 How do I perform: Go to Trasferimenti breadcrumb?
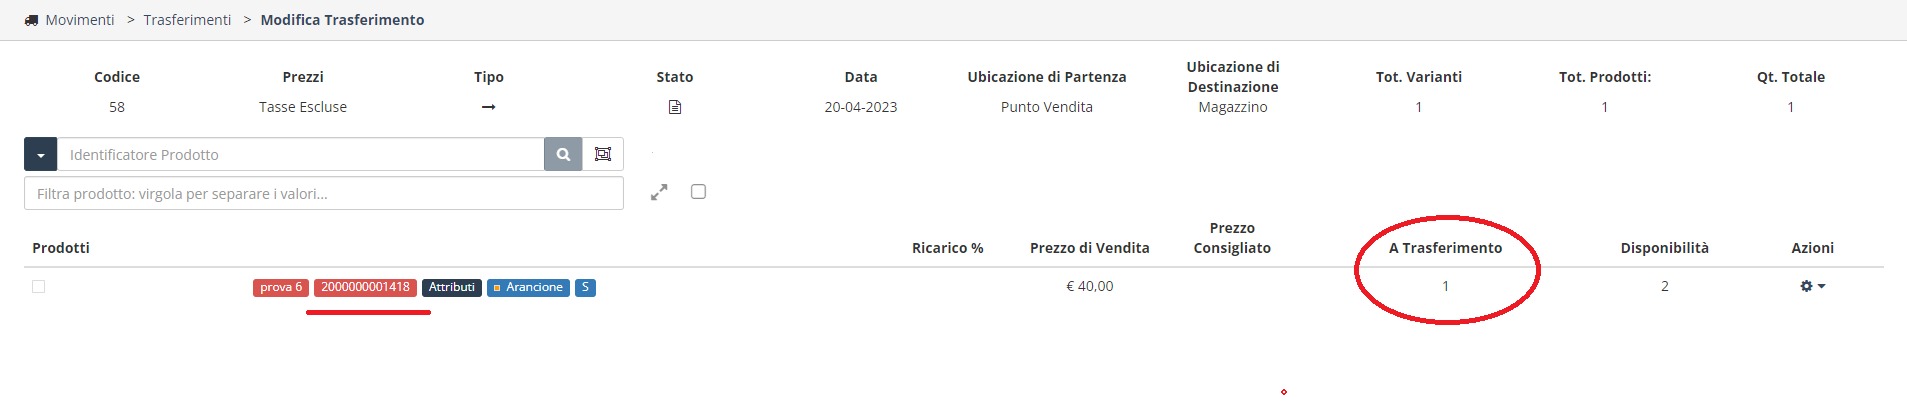(187, 20)
